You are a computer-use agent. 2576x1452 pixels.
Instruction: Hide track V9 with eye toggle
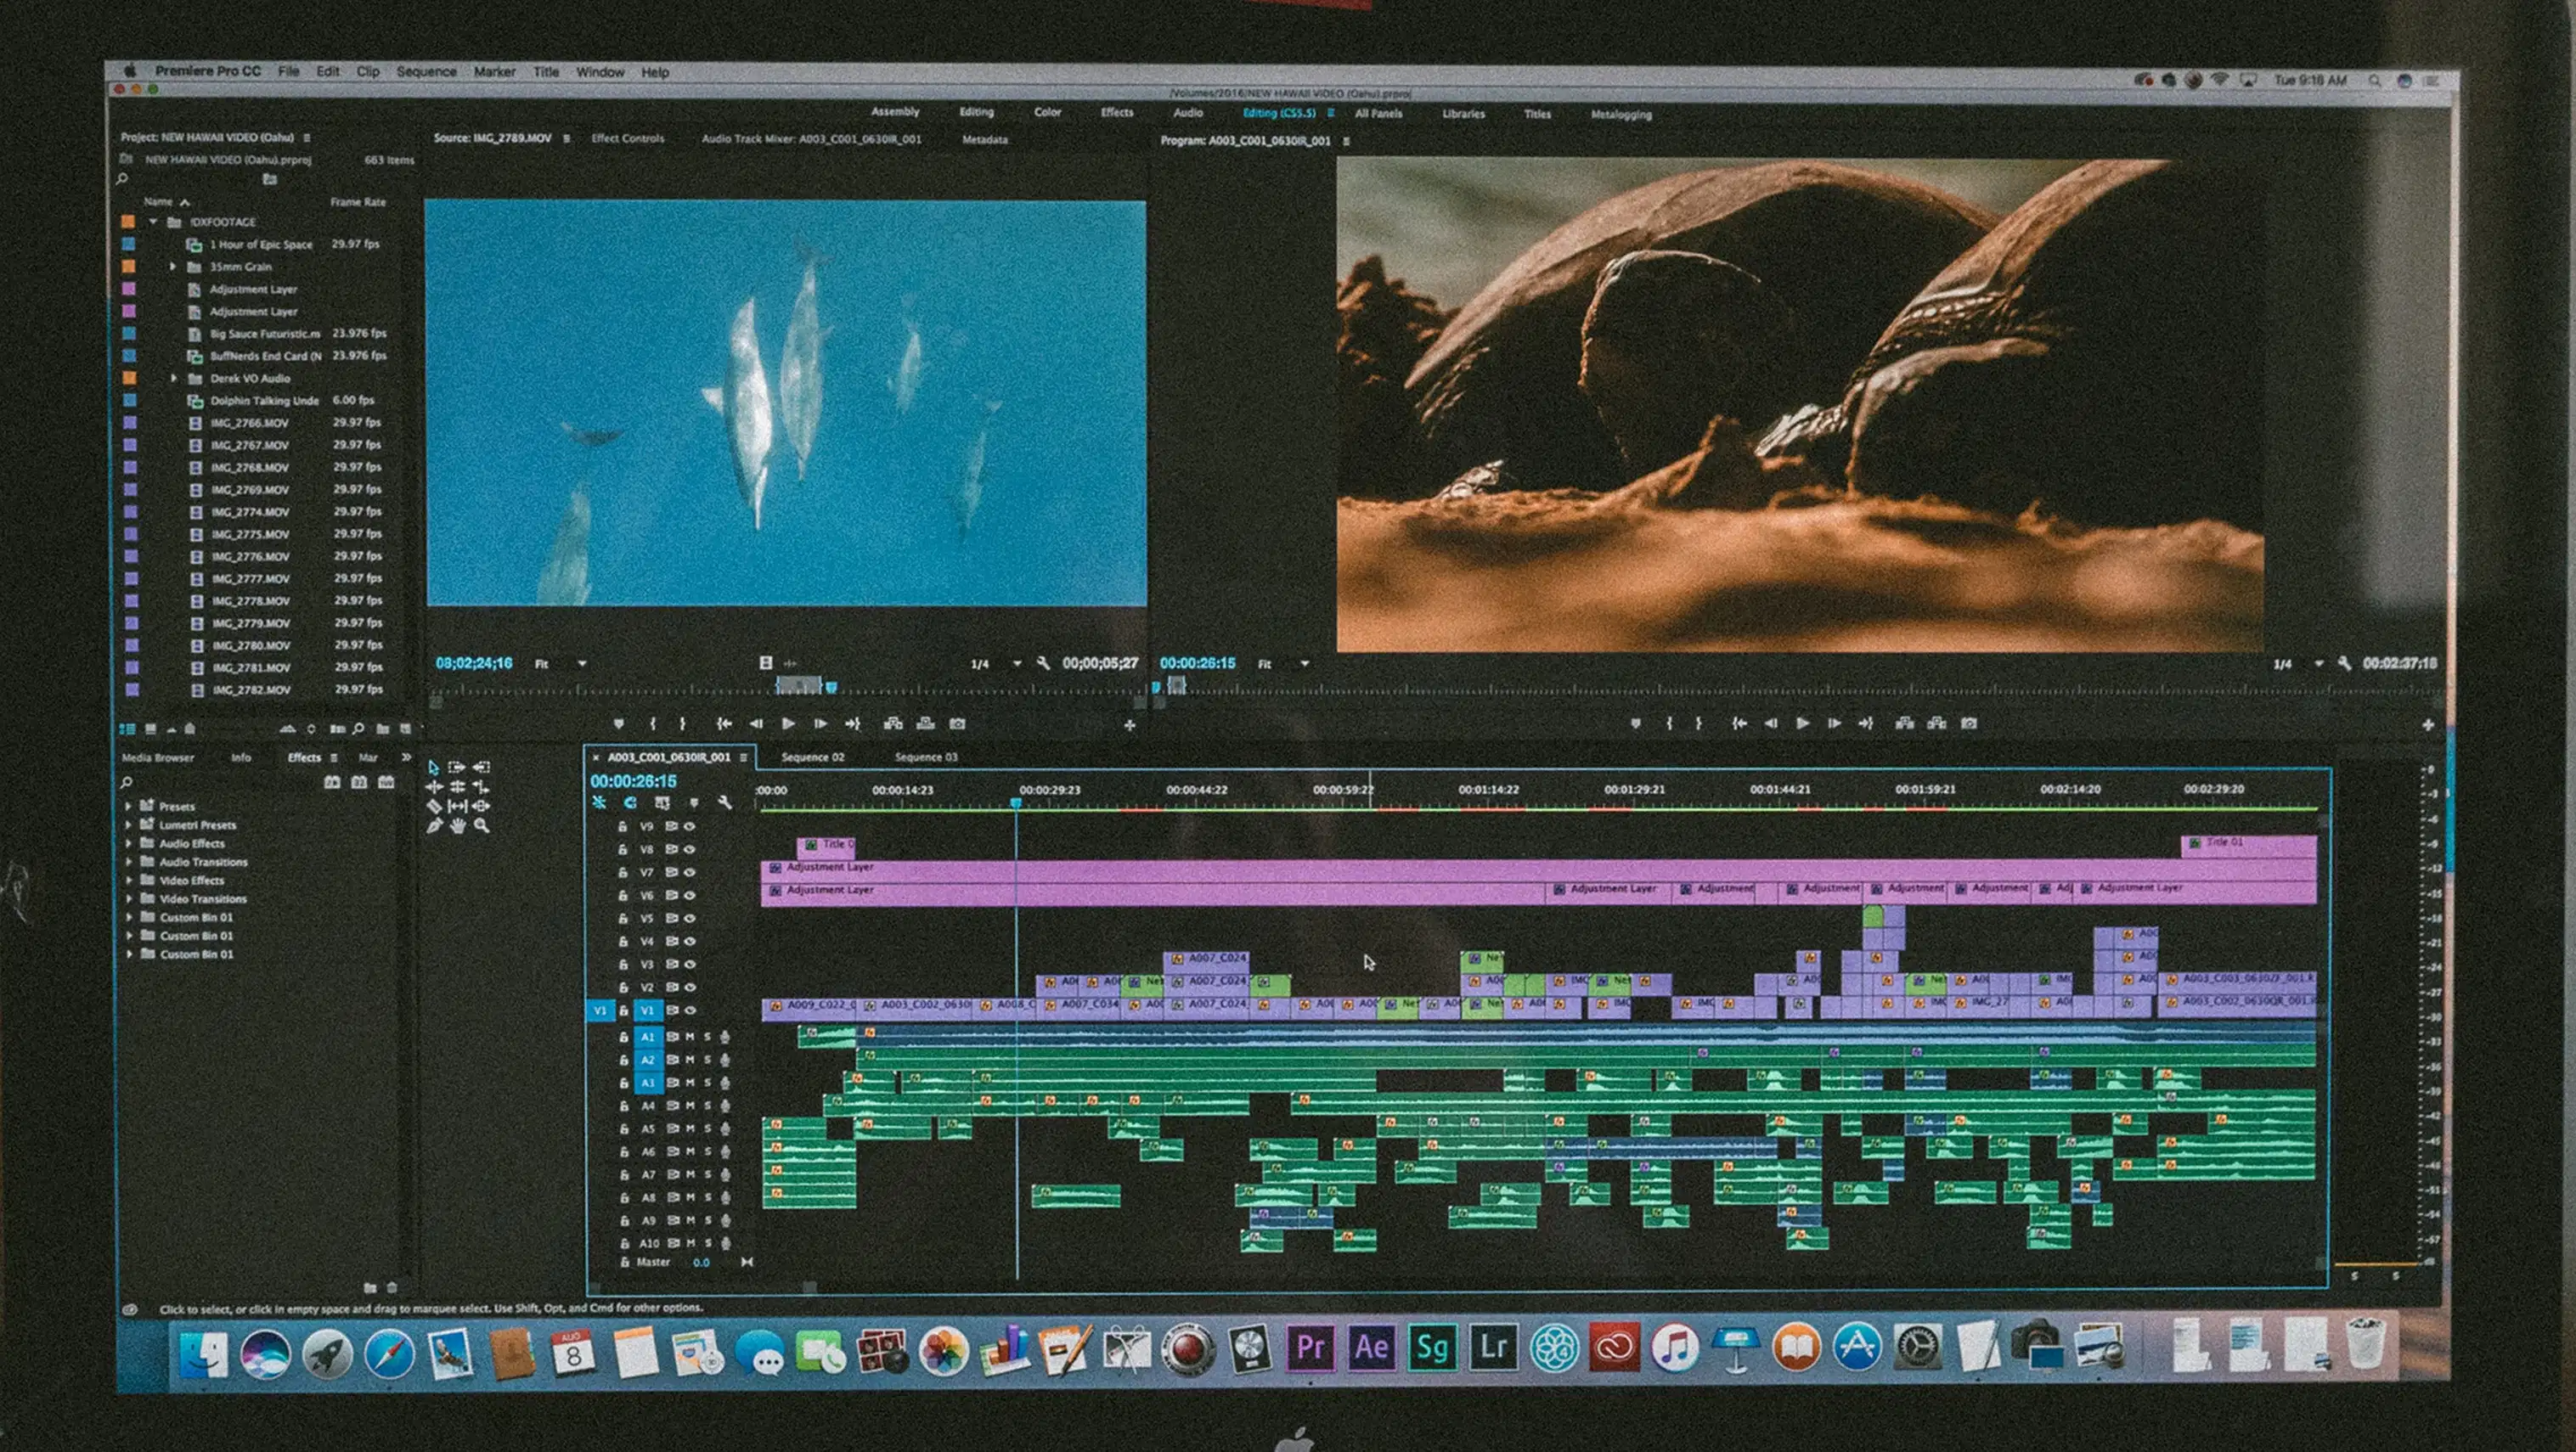[689, 826]
